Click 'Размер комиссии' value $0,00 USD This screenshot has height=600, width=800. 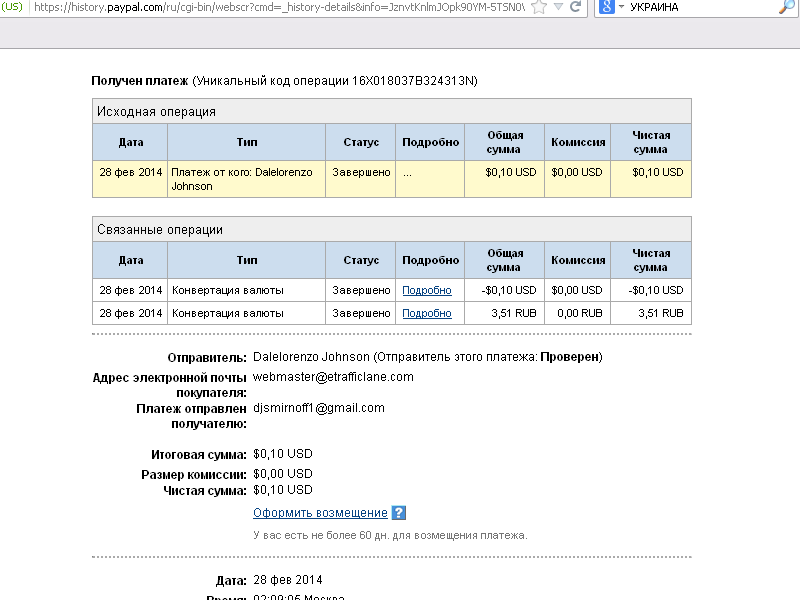pyautogui.click(x=283, y=474)
